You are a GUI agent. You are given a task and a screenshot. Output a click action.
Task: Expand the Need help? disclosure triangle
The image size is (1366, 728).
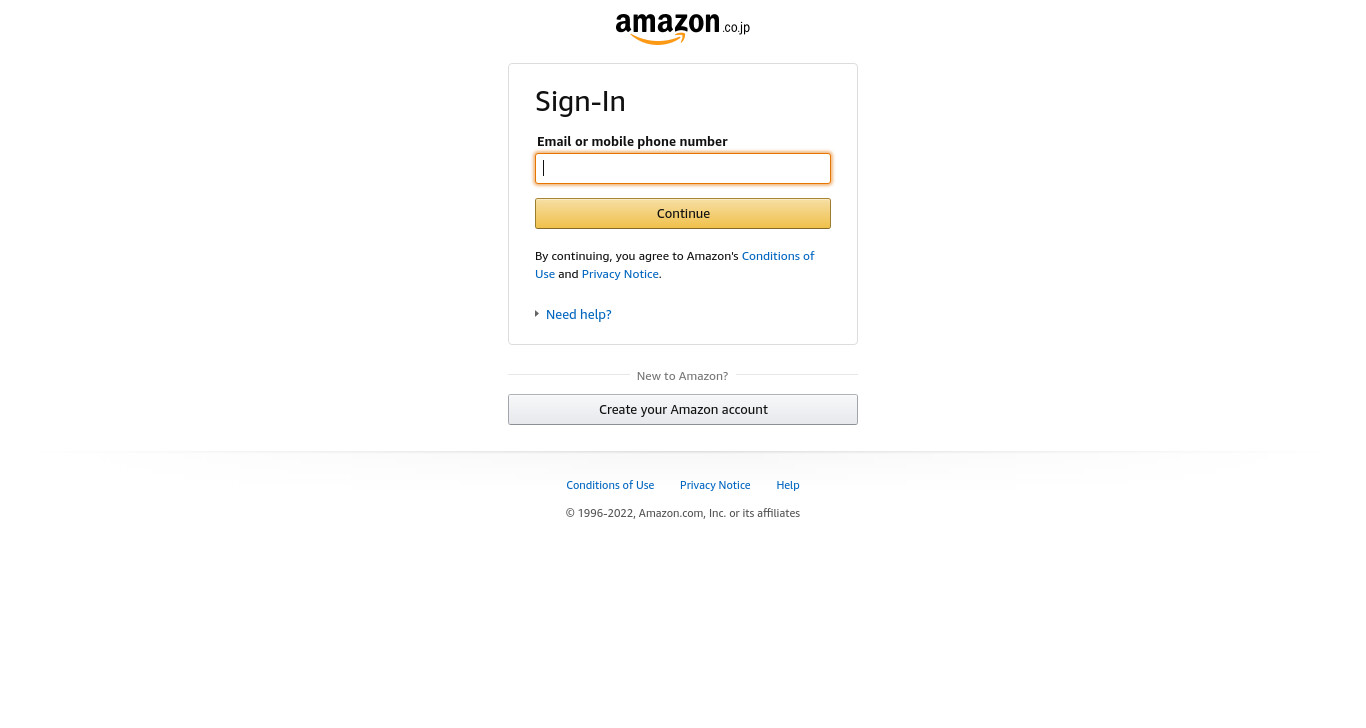point(537,314)
